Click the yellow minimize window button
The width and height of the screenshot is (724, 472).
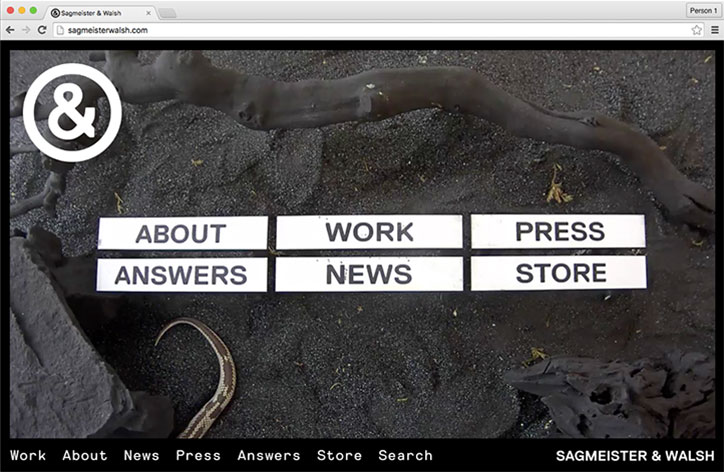pos(22,10)
